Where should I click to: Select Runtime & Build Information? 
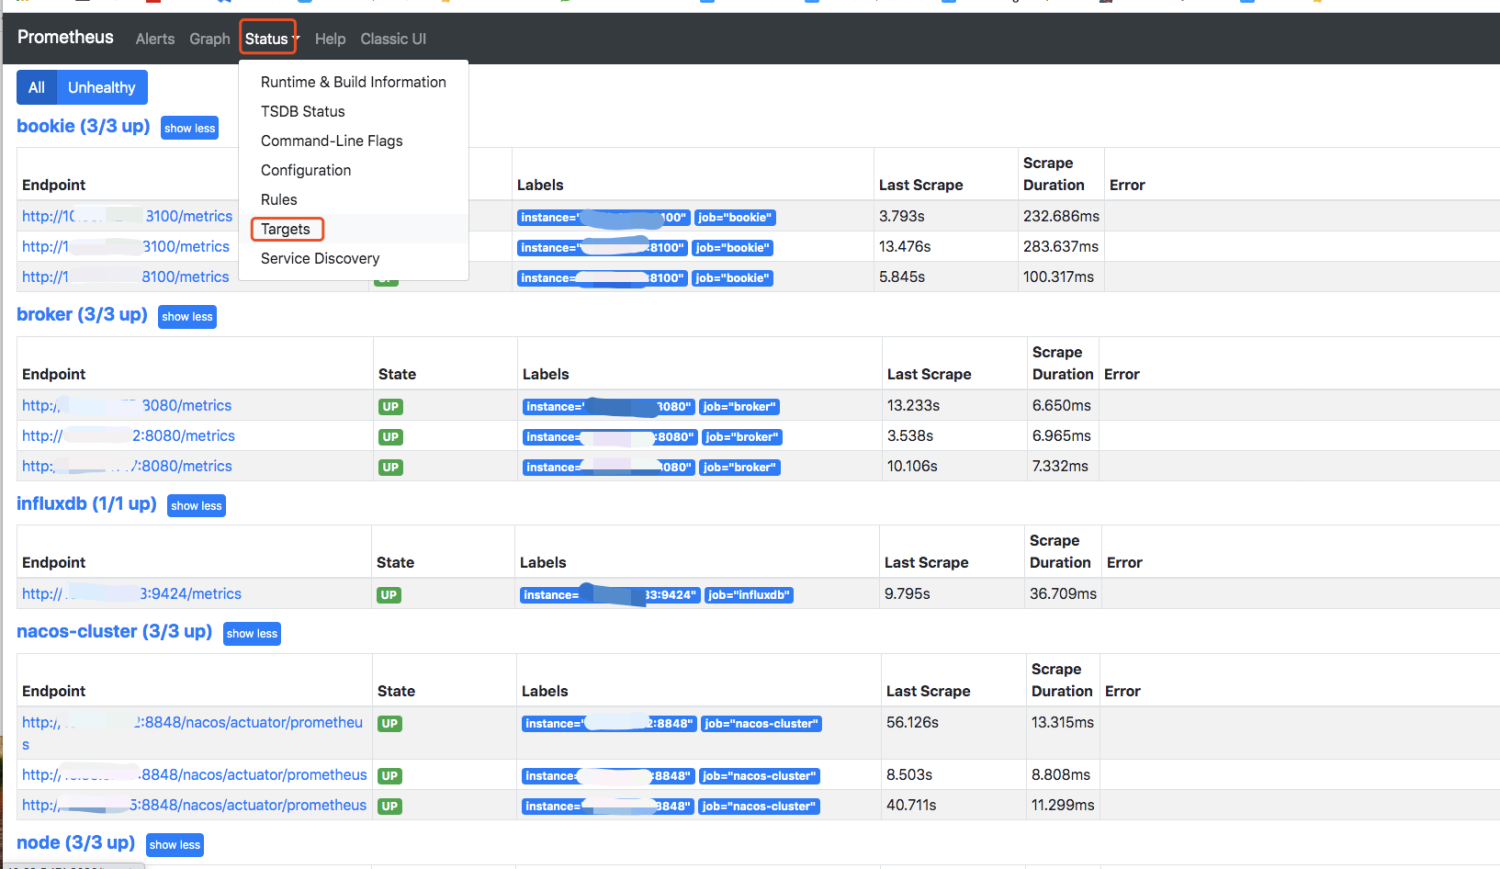(353, 82)
